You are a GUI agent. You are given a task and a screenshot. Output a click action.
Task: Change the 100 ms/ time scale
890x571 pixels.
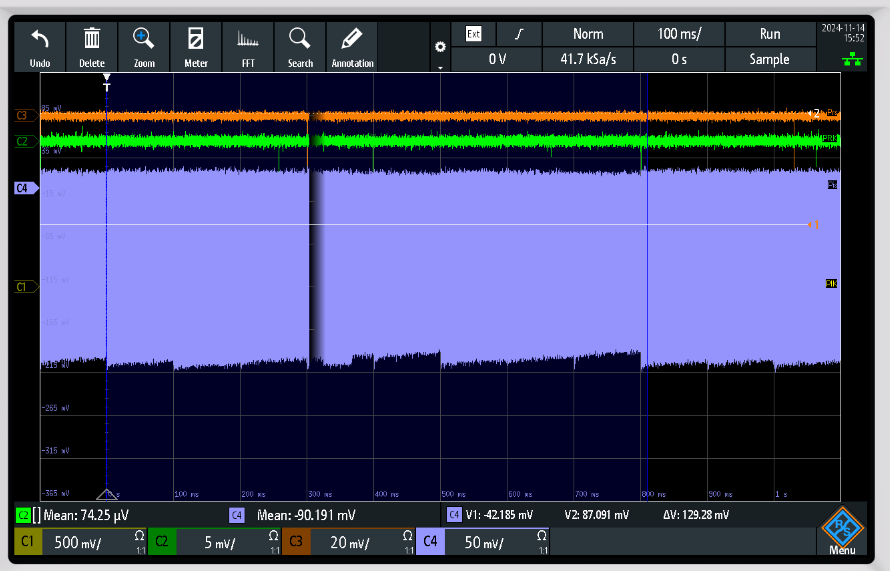coord(679,34)
